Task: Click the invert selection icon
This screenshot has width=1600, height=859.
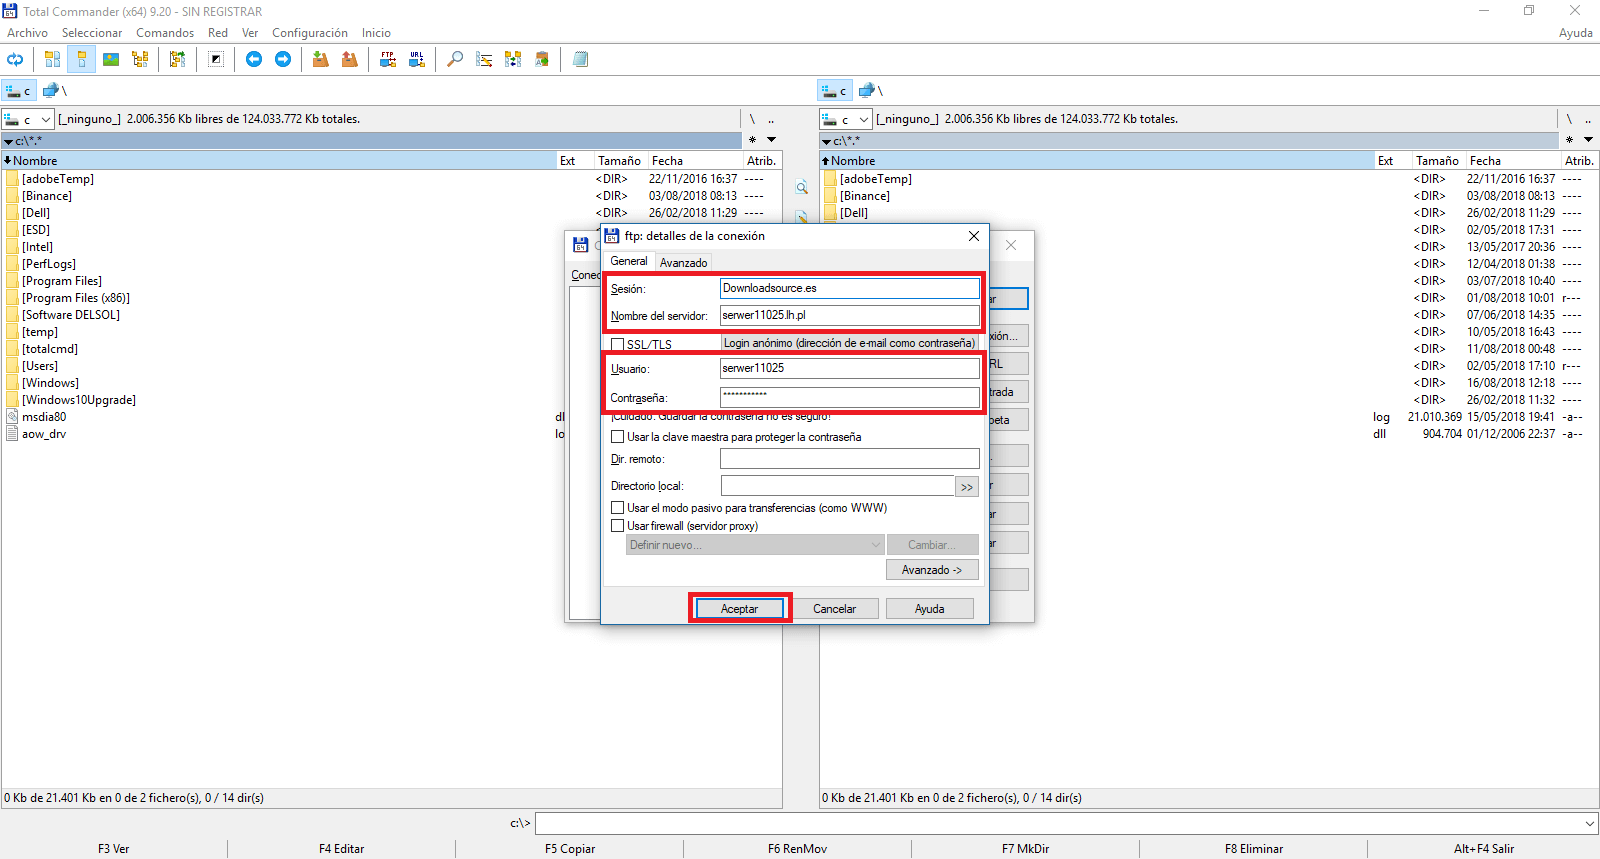Action: [216, 59]
